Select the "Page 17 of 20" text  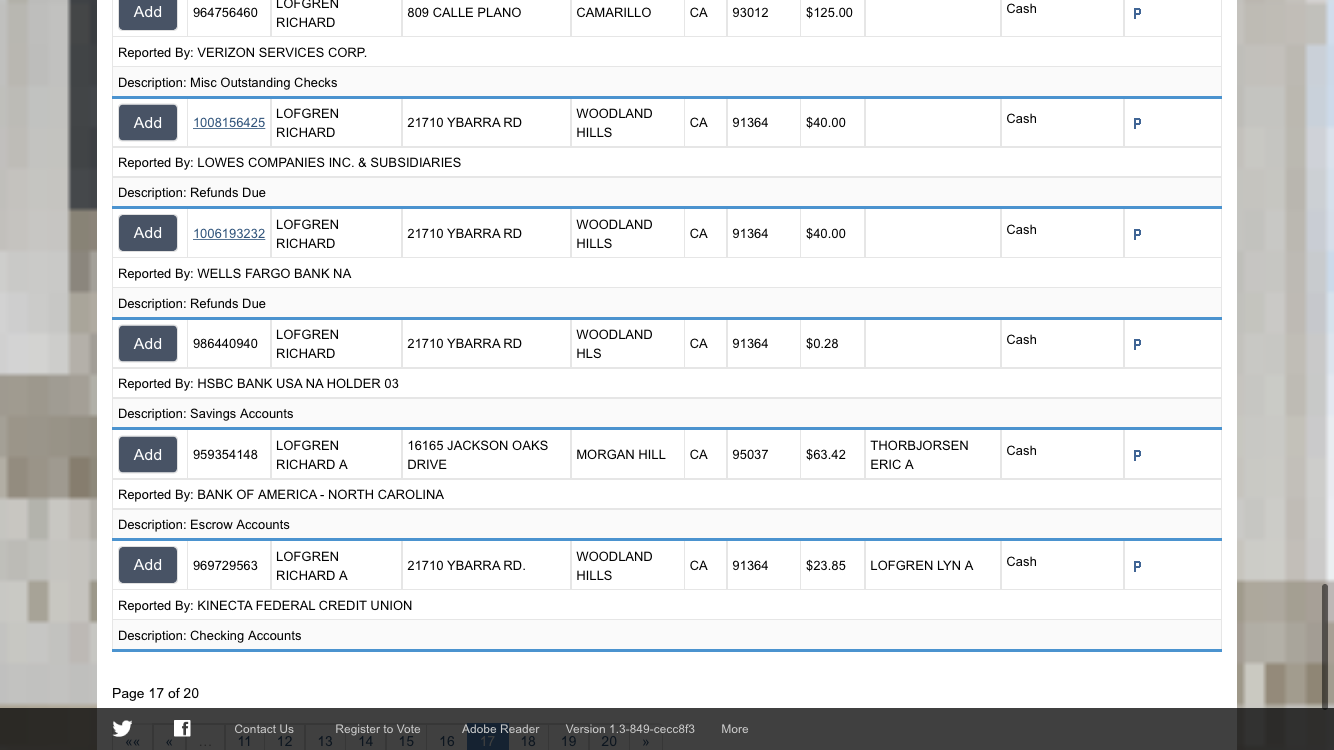click(155, 693)
